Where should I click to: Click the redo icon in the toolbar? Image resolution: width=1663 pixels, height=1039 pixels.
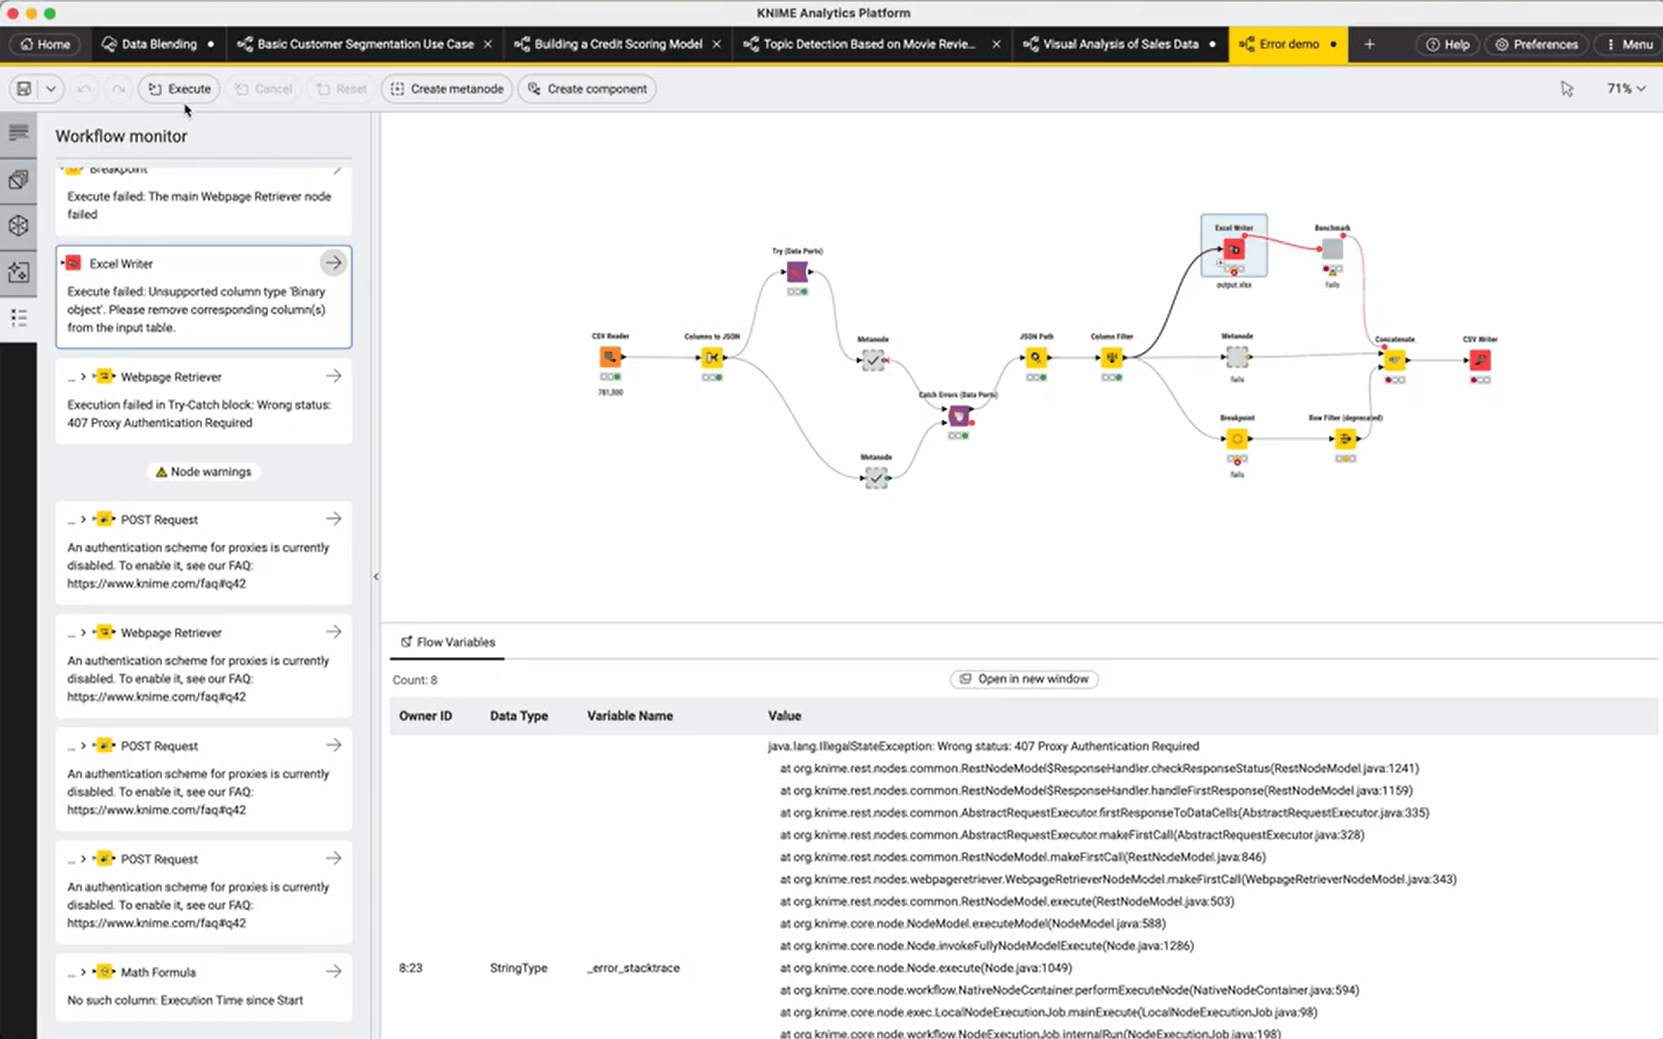118,89
